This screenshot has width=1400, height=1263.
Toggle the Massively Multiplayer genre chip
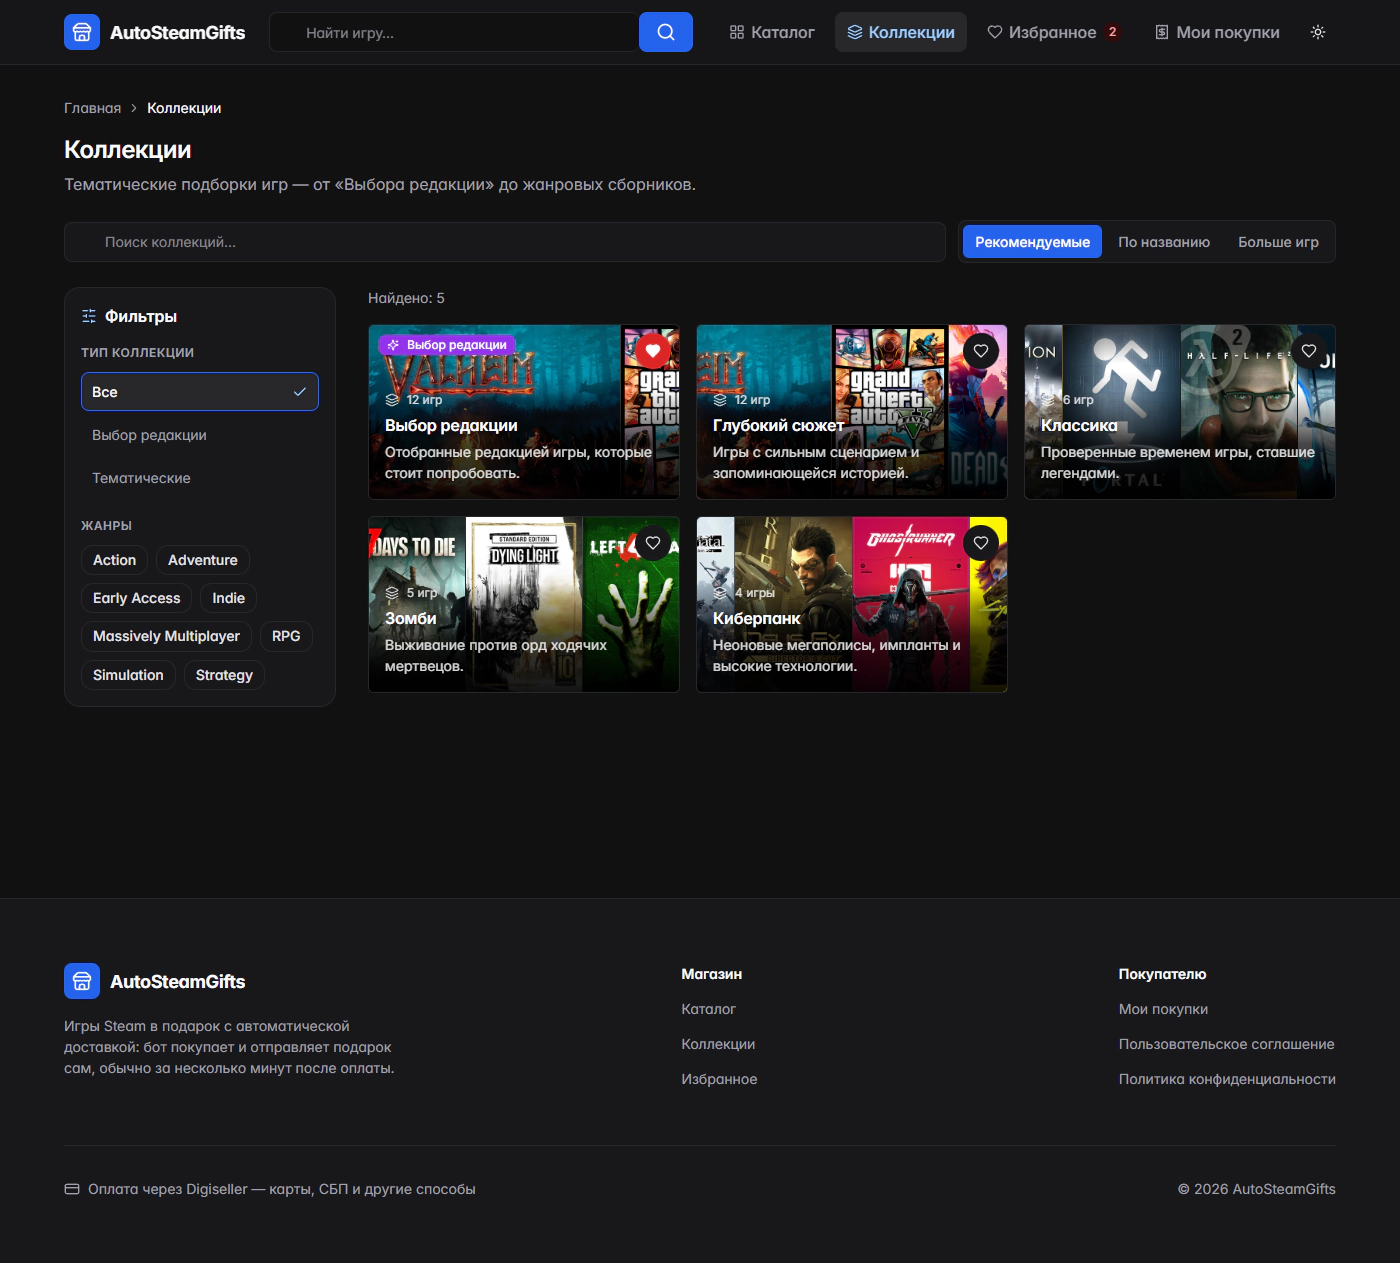click(x=166, y=636)
